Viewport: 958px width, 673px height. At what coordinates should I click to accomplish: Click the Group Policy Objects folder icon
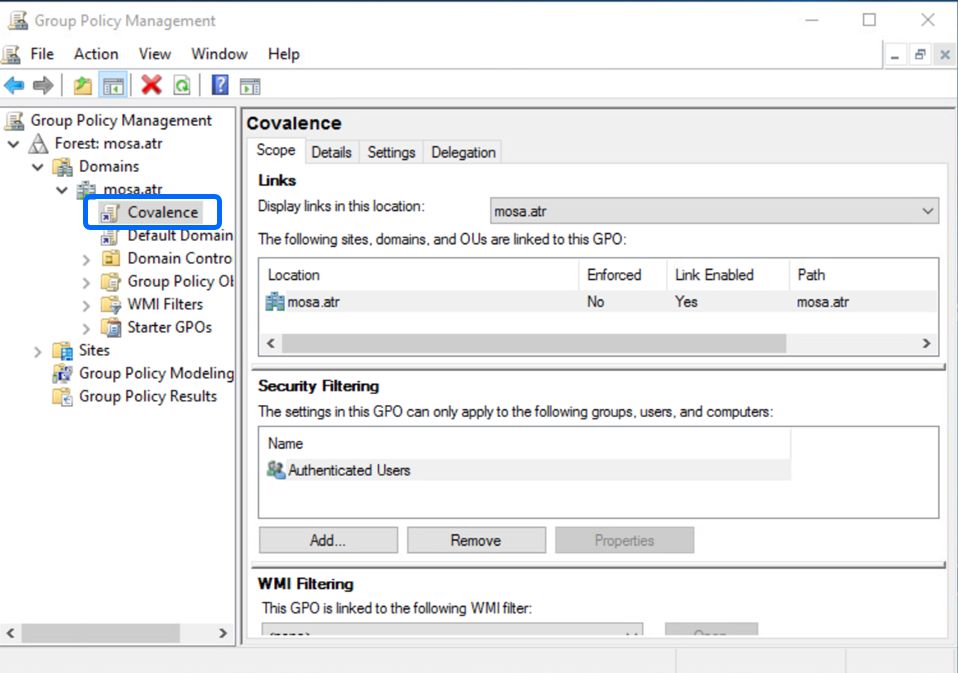pos(111,282)
